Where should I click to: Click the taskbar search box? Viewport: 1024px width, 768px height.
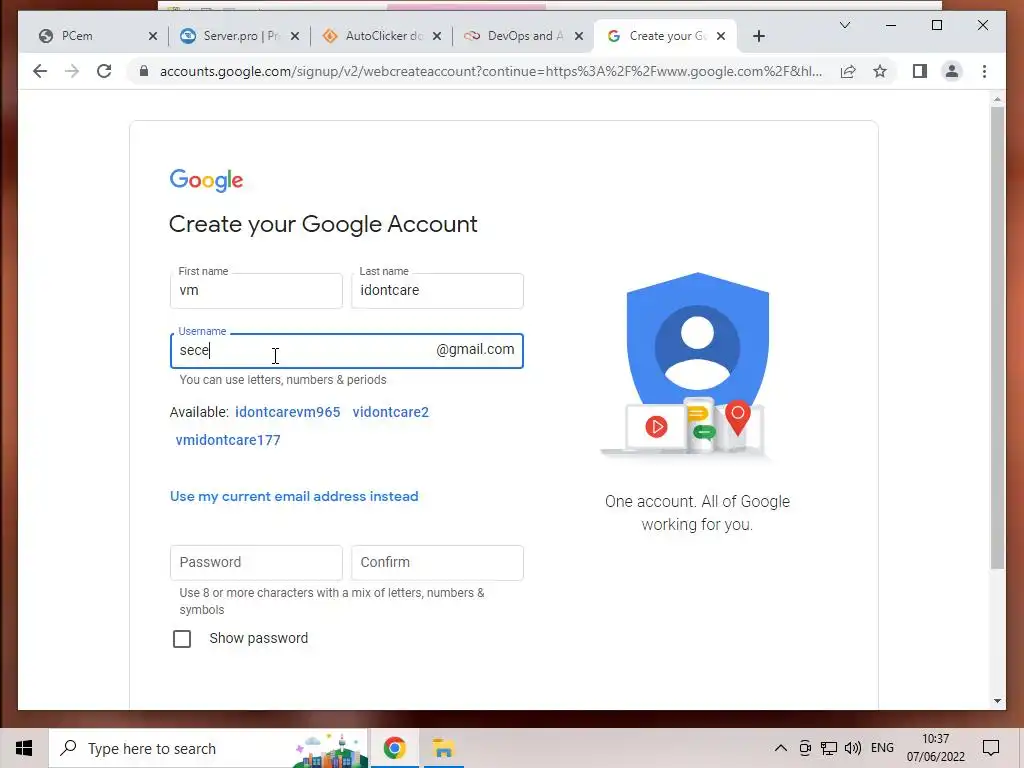point(209,748)
